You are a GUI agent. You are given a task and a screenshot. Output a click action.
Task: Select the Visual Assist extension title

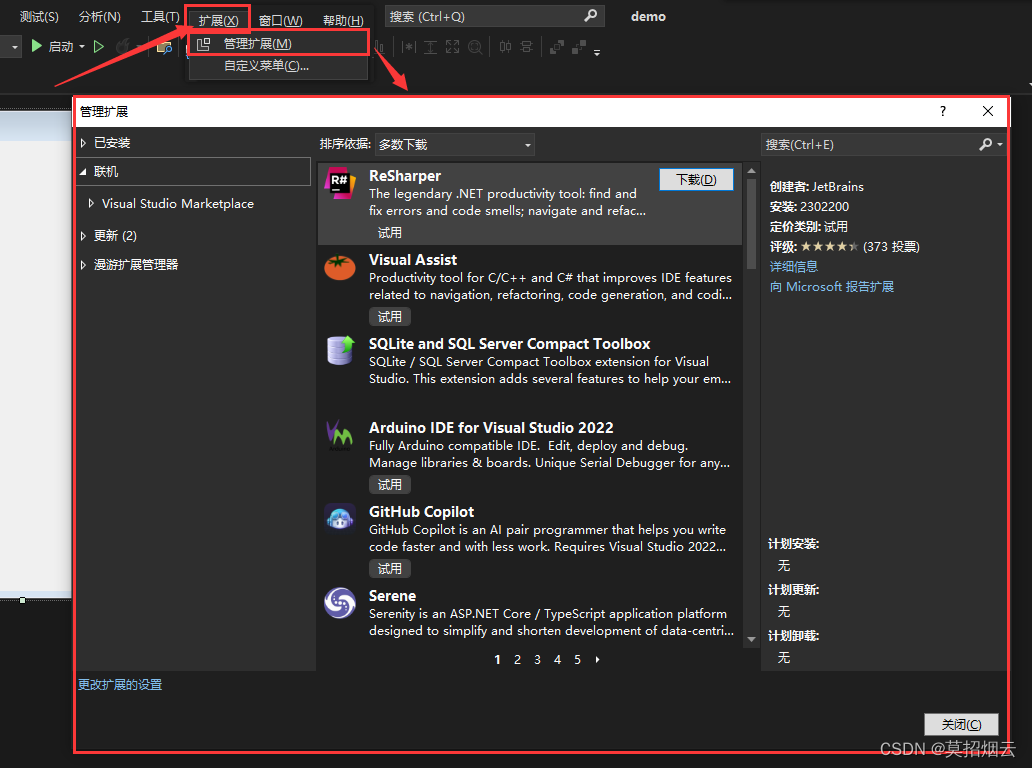[x=413, y=260]
